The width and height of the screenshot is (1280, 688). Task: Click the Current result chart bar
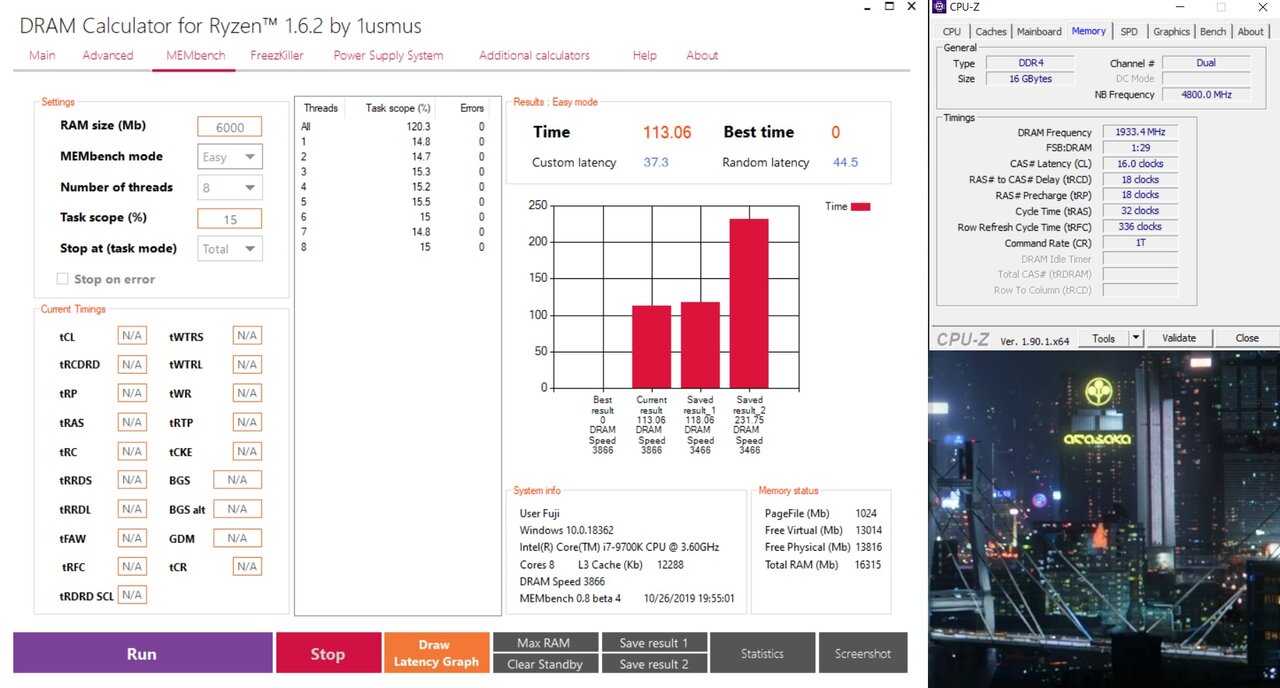(651, 347)
